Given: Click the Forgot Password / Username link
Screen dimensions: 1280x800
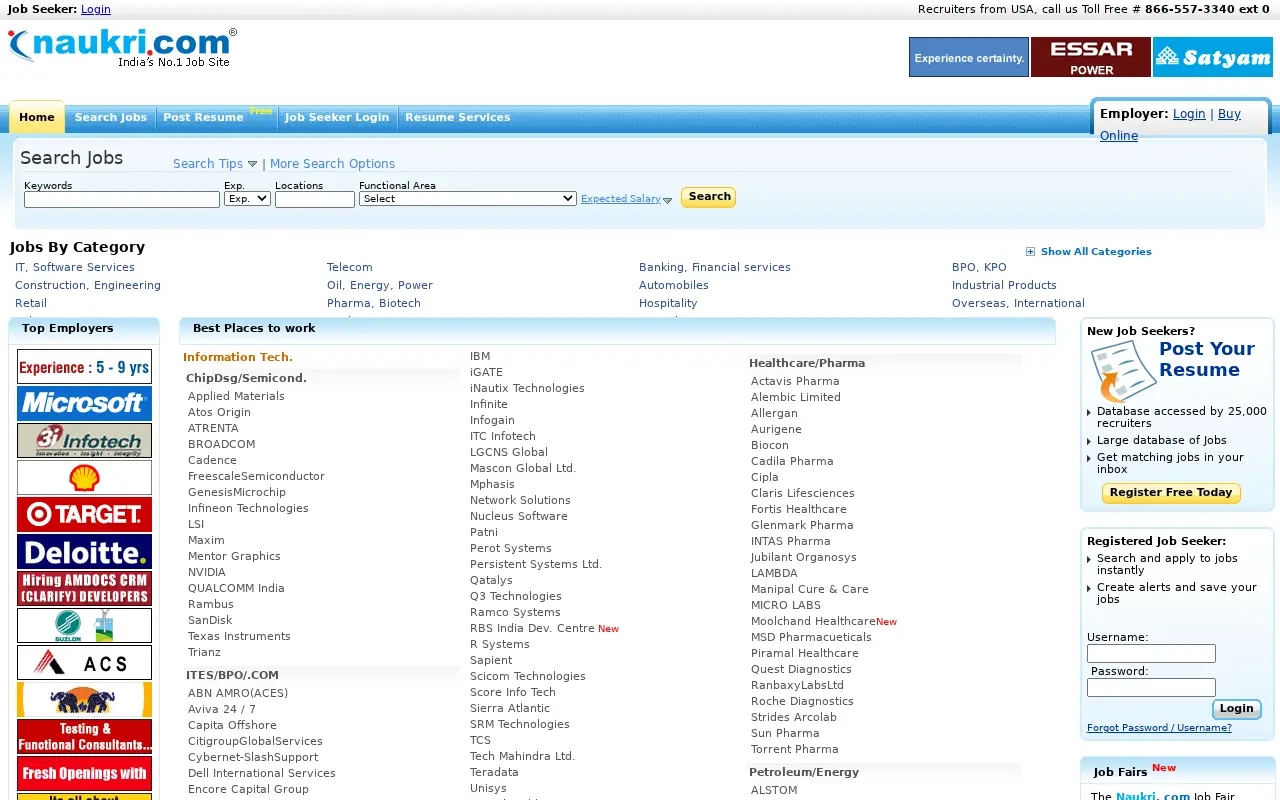Looking at the screenshot, I should click(1159, 728).
